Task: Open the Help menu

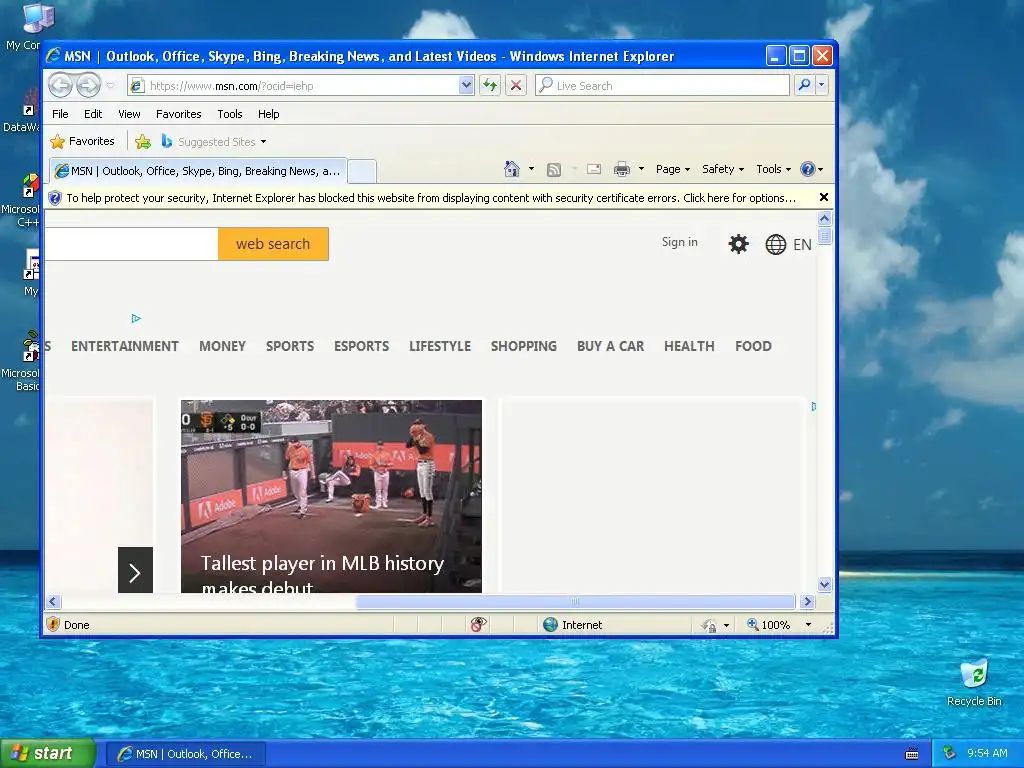Action: [x=268, y=114]
